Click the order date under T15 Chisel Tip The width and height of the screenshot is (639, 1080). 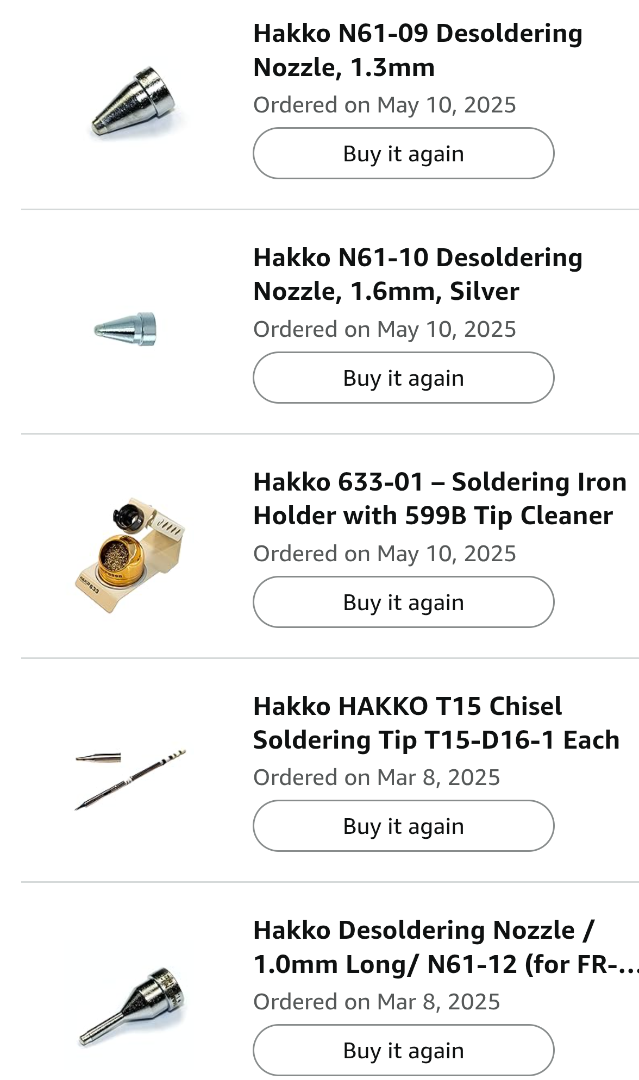[x=376, y=777]
